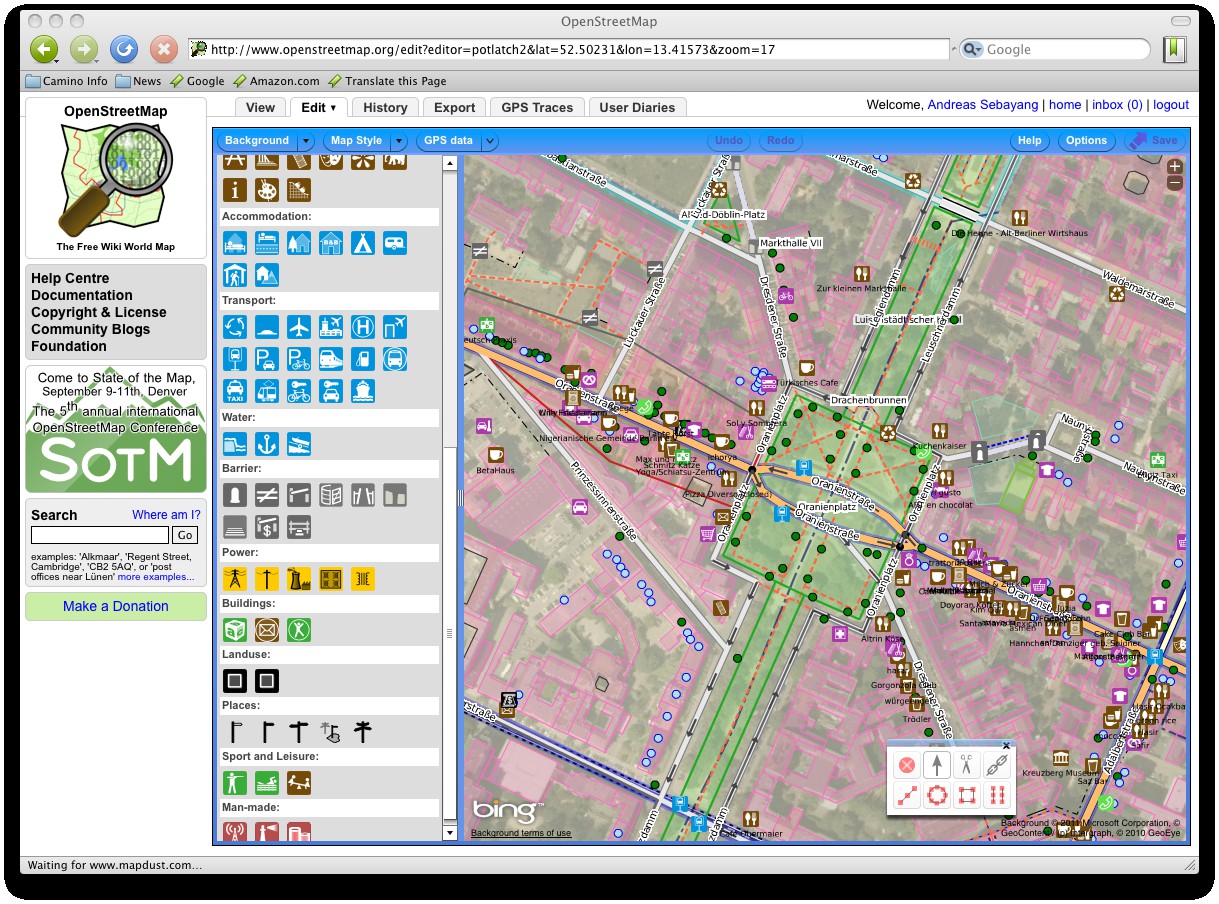Select the fuel station pump icon
This screenshot has width=1219, height=904.
362,359
